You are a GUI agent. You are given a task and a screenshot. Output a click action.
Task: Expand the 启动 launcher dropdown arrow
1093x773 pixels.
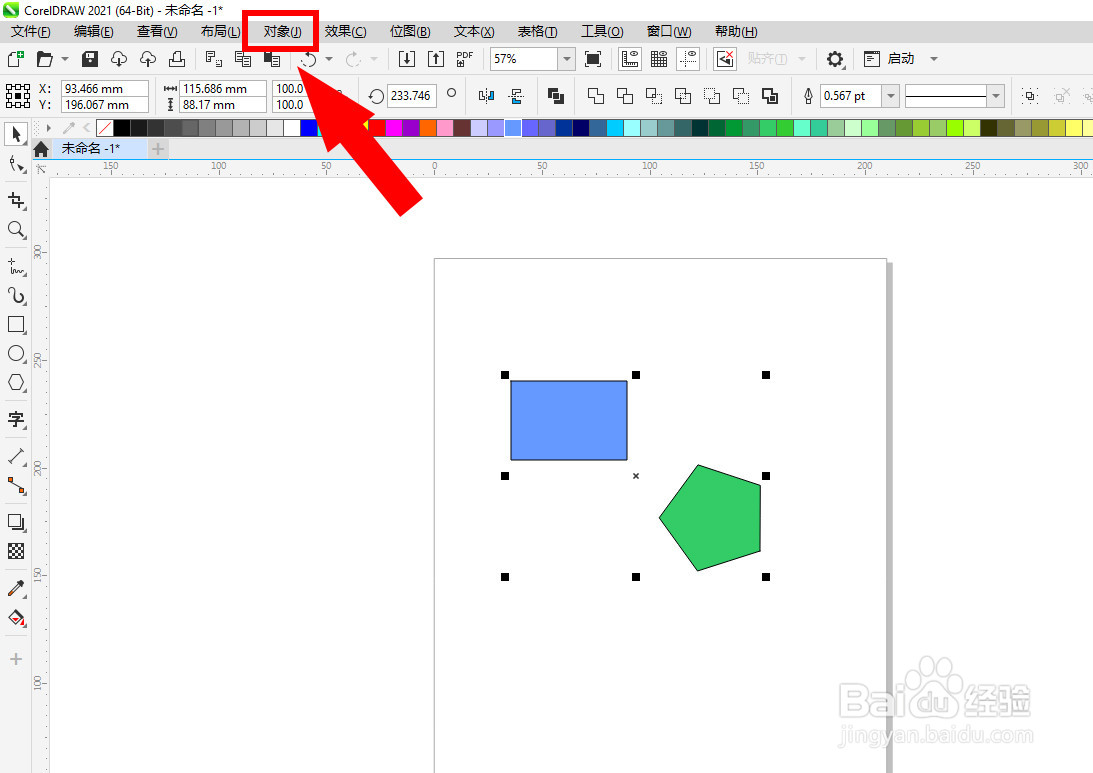pos(934,59)
